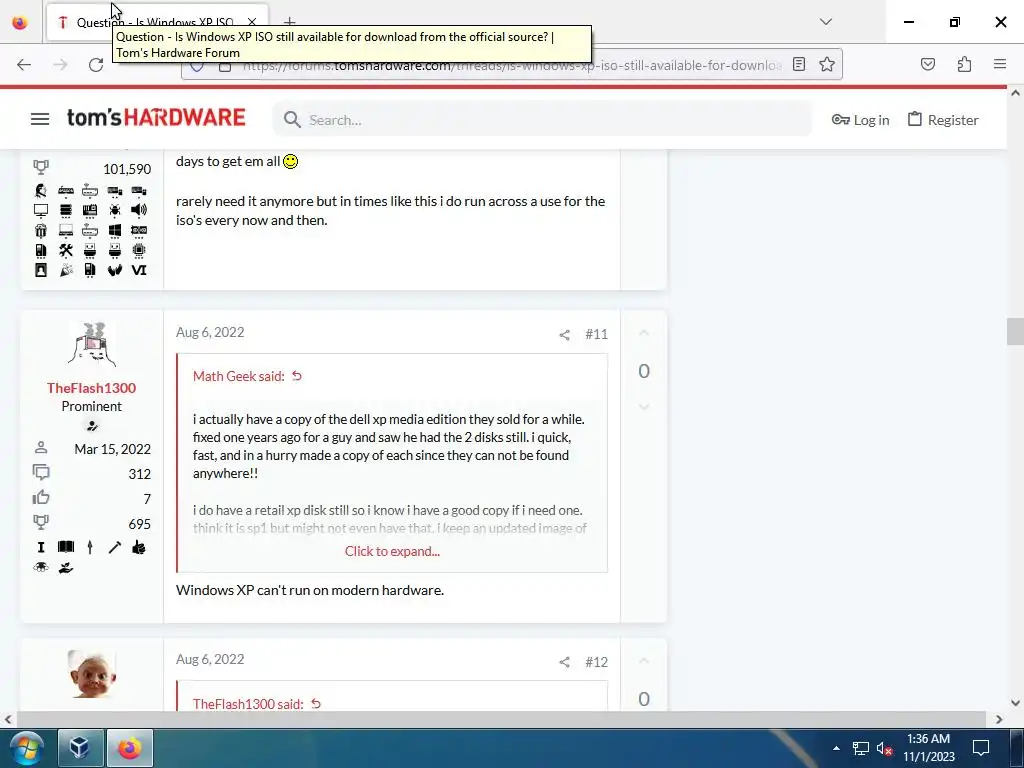Open a new browser tab
1024x768 pixels.
tap(289, 22)
